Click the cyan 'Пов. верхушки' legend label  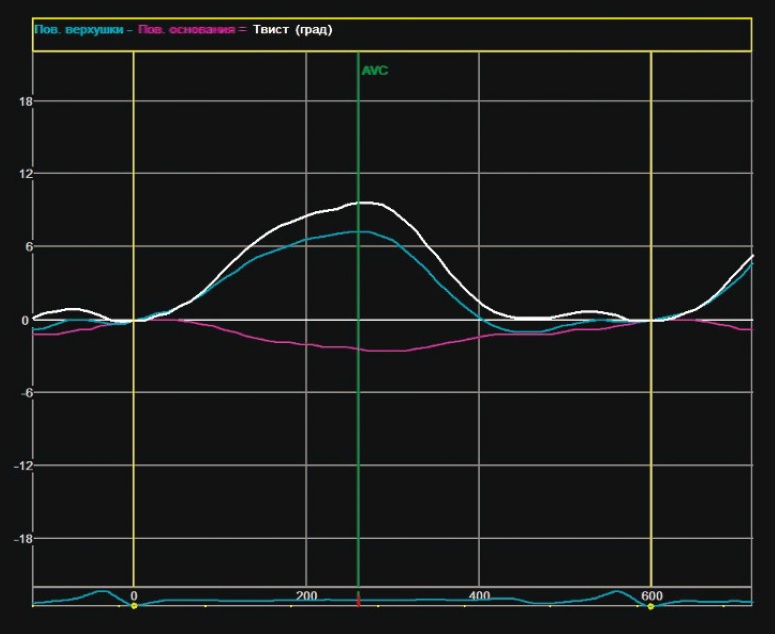tap(81, 30)
